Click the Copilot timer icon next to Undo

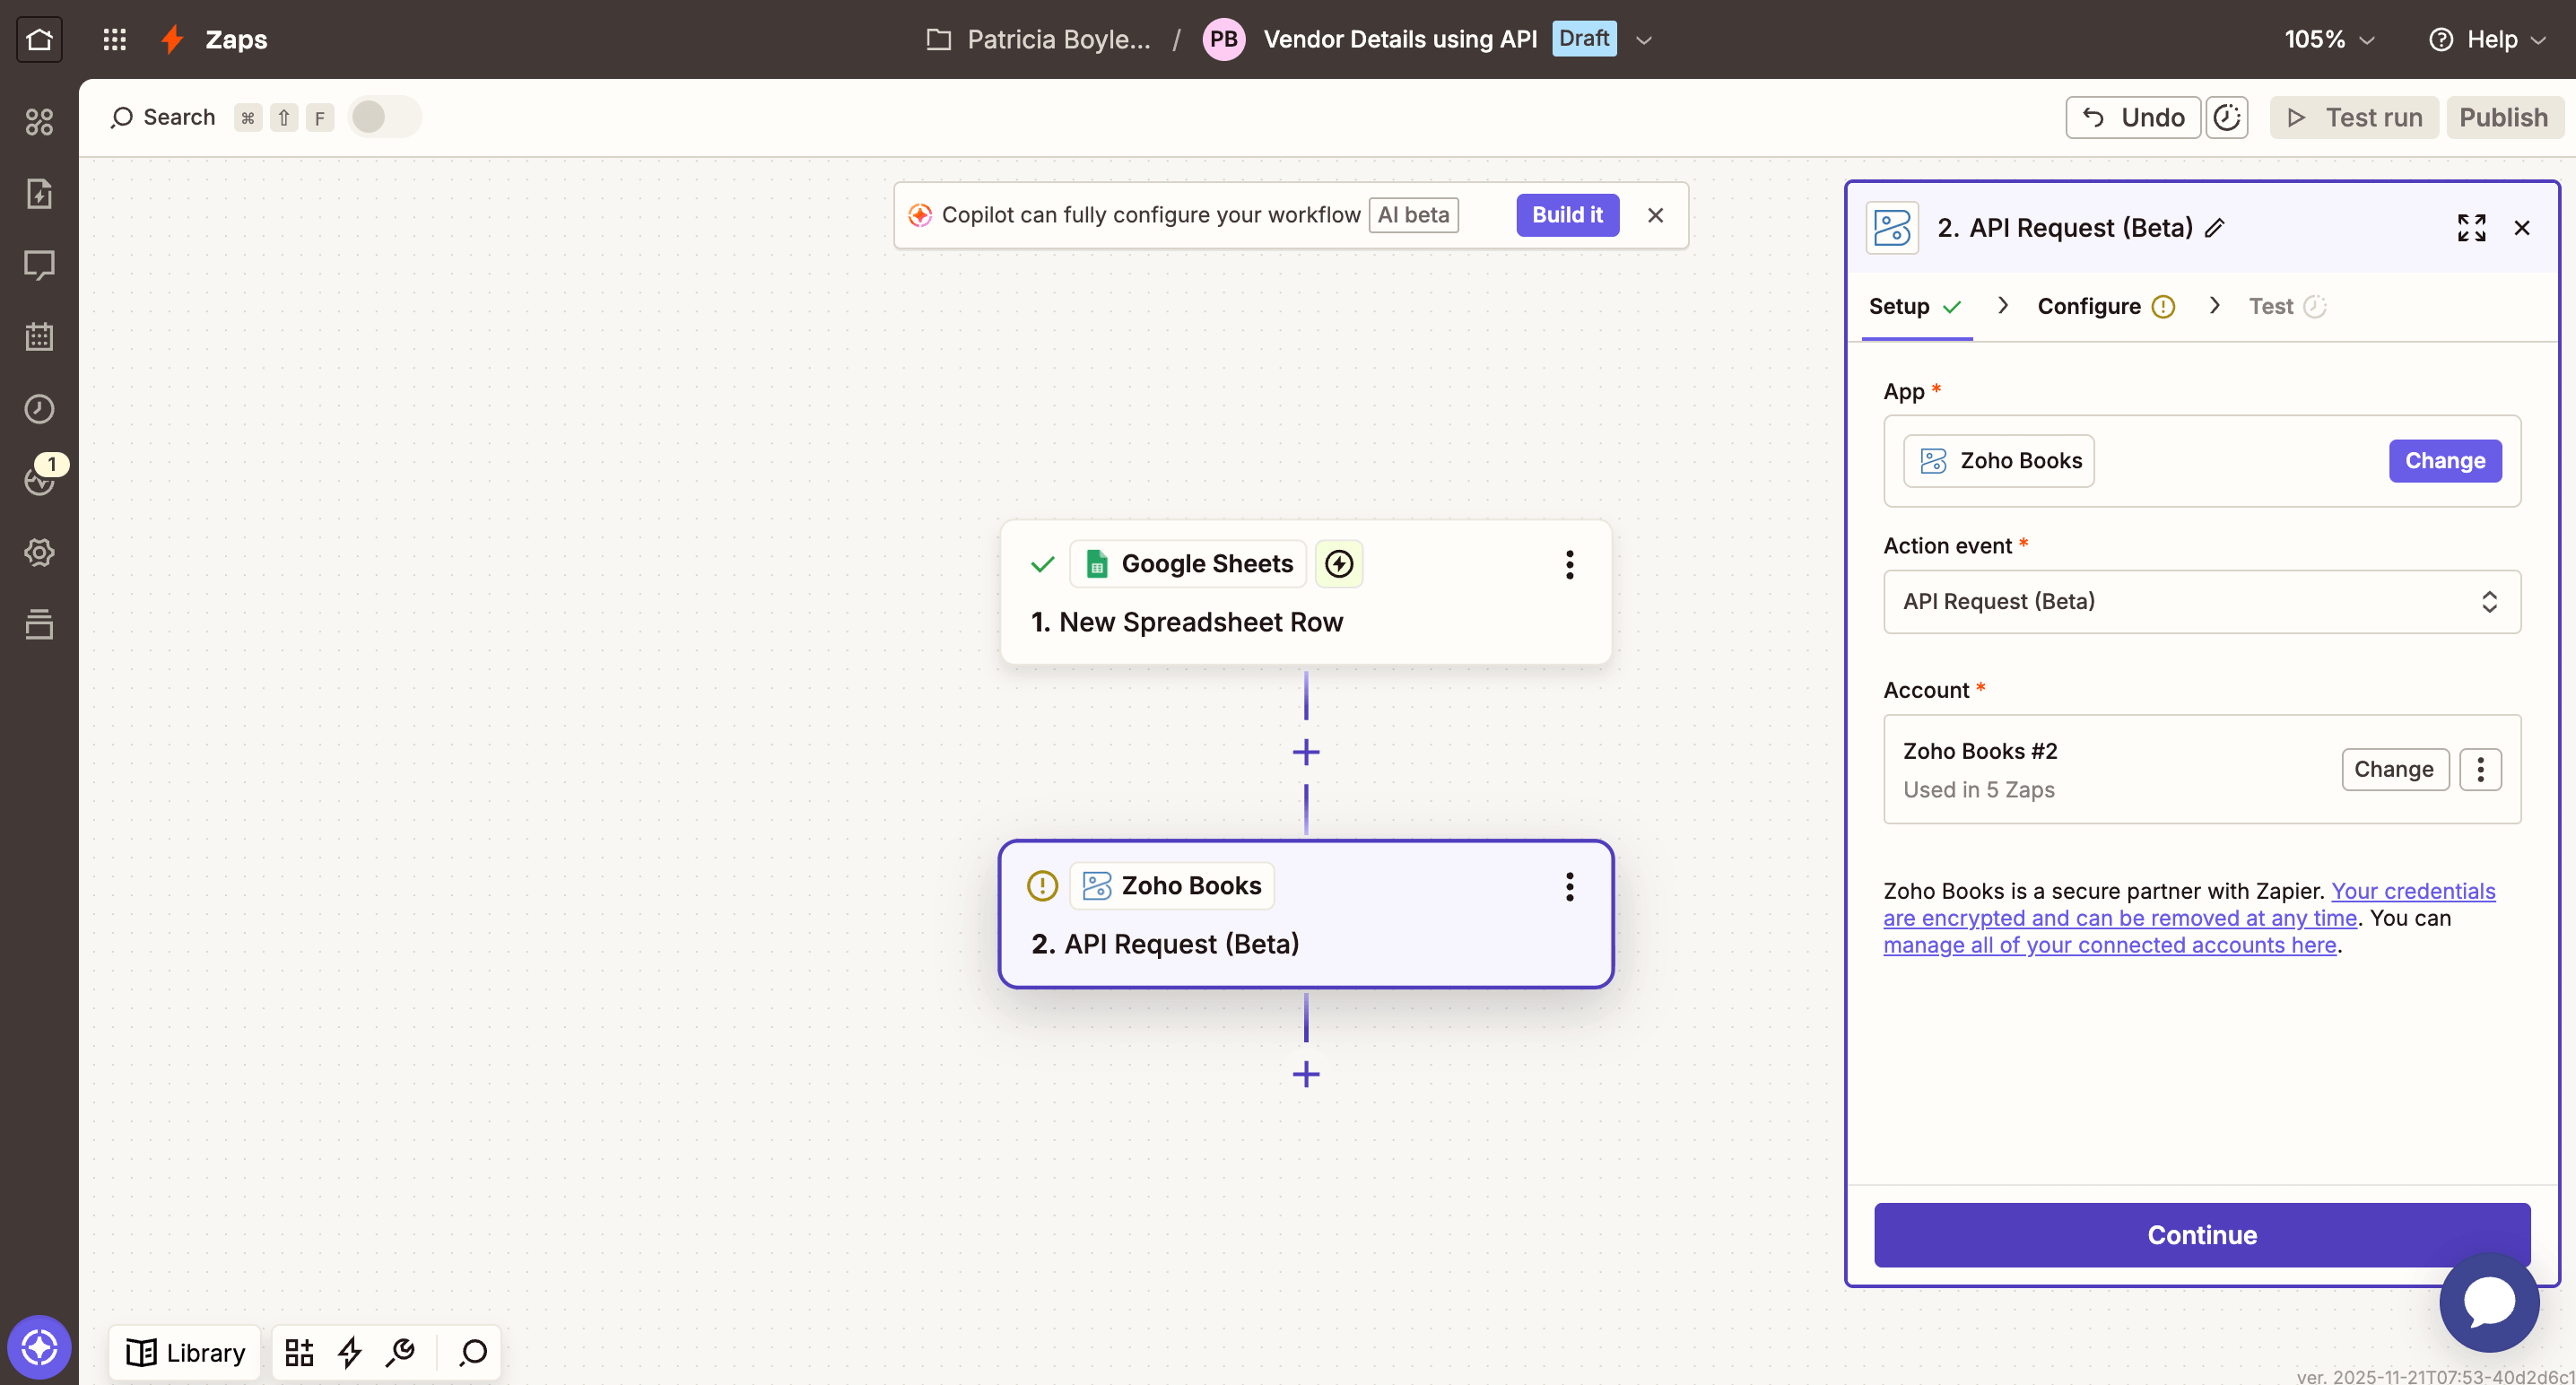2227,117
